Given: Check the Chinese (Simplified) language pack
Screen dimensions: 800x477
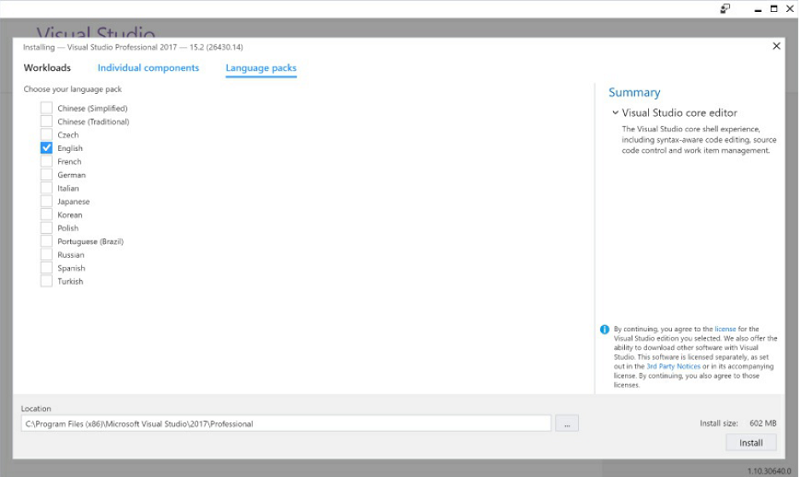Looking at the screenshot, I should 46,108.
